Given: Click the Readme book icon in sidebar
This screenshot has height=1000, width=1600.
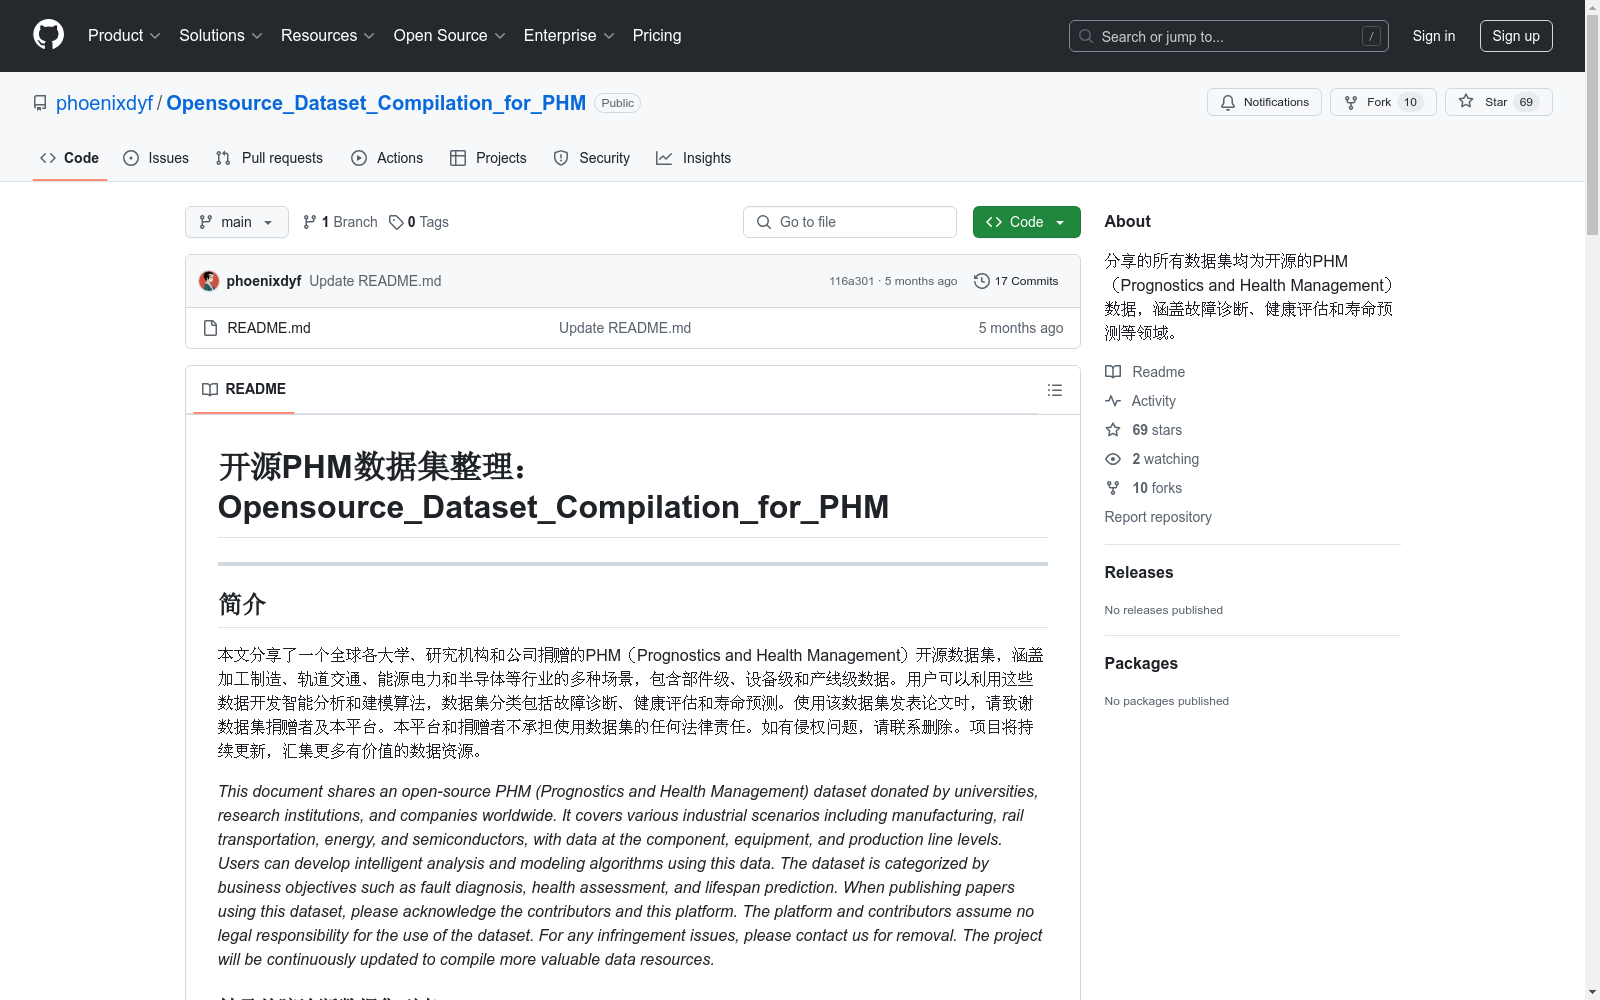Looking at the screenshot, I should (x=1113, y=371).
